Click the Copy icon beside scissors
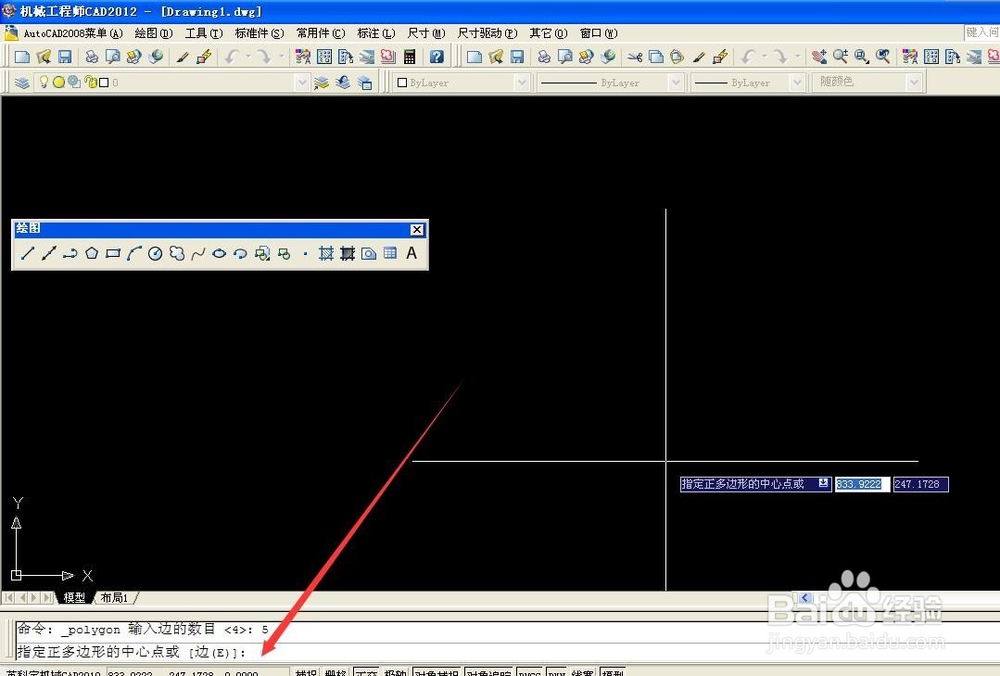Image resolution: width=1000 pixels, height=676 pixels. click(x=656, y=57)
